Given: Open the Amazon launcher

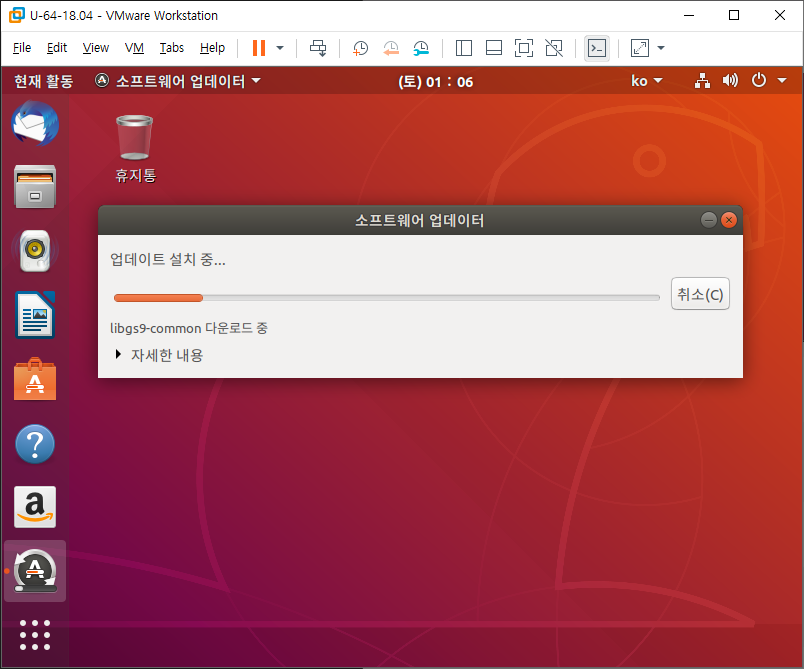Looking at the screenshot, I should (35, 507).
